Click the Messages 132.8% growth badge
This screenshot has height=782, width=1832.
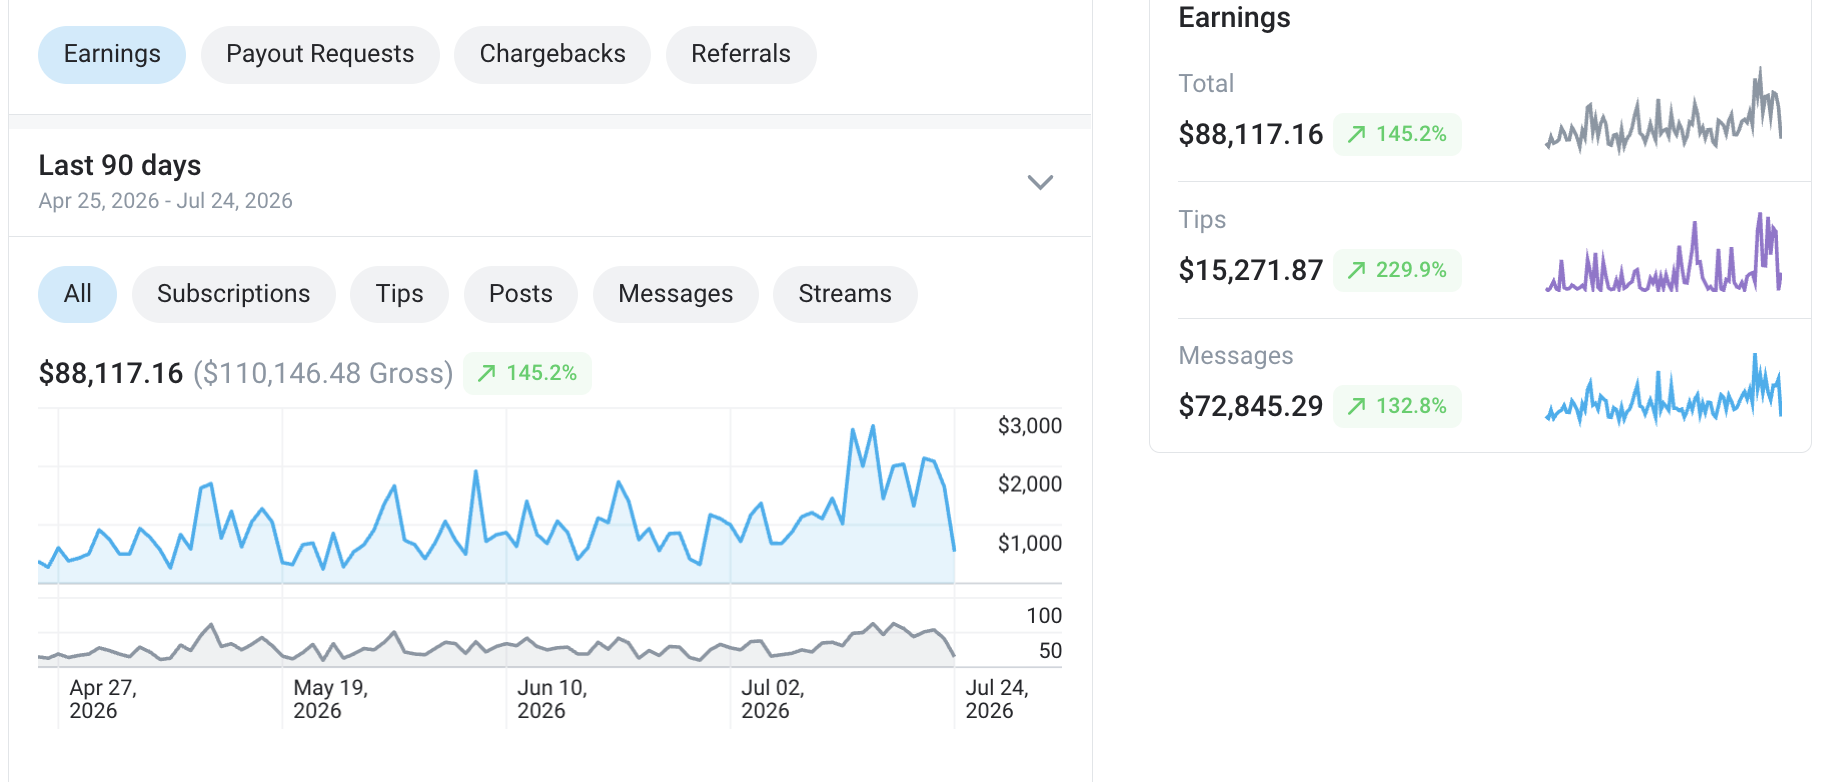pos(1397,406)
